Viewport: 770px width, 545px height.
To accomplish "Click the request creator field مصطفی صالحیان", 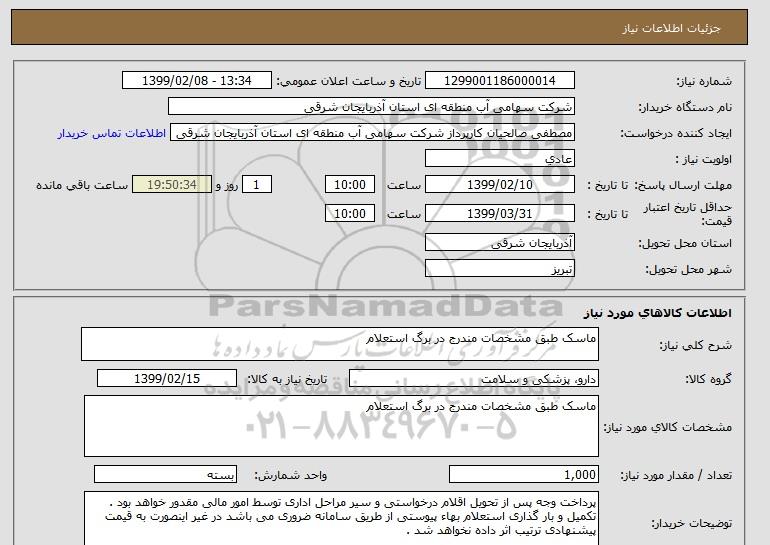I will [x=372, y=133].
